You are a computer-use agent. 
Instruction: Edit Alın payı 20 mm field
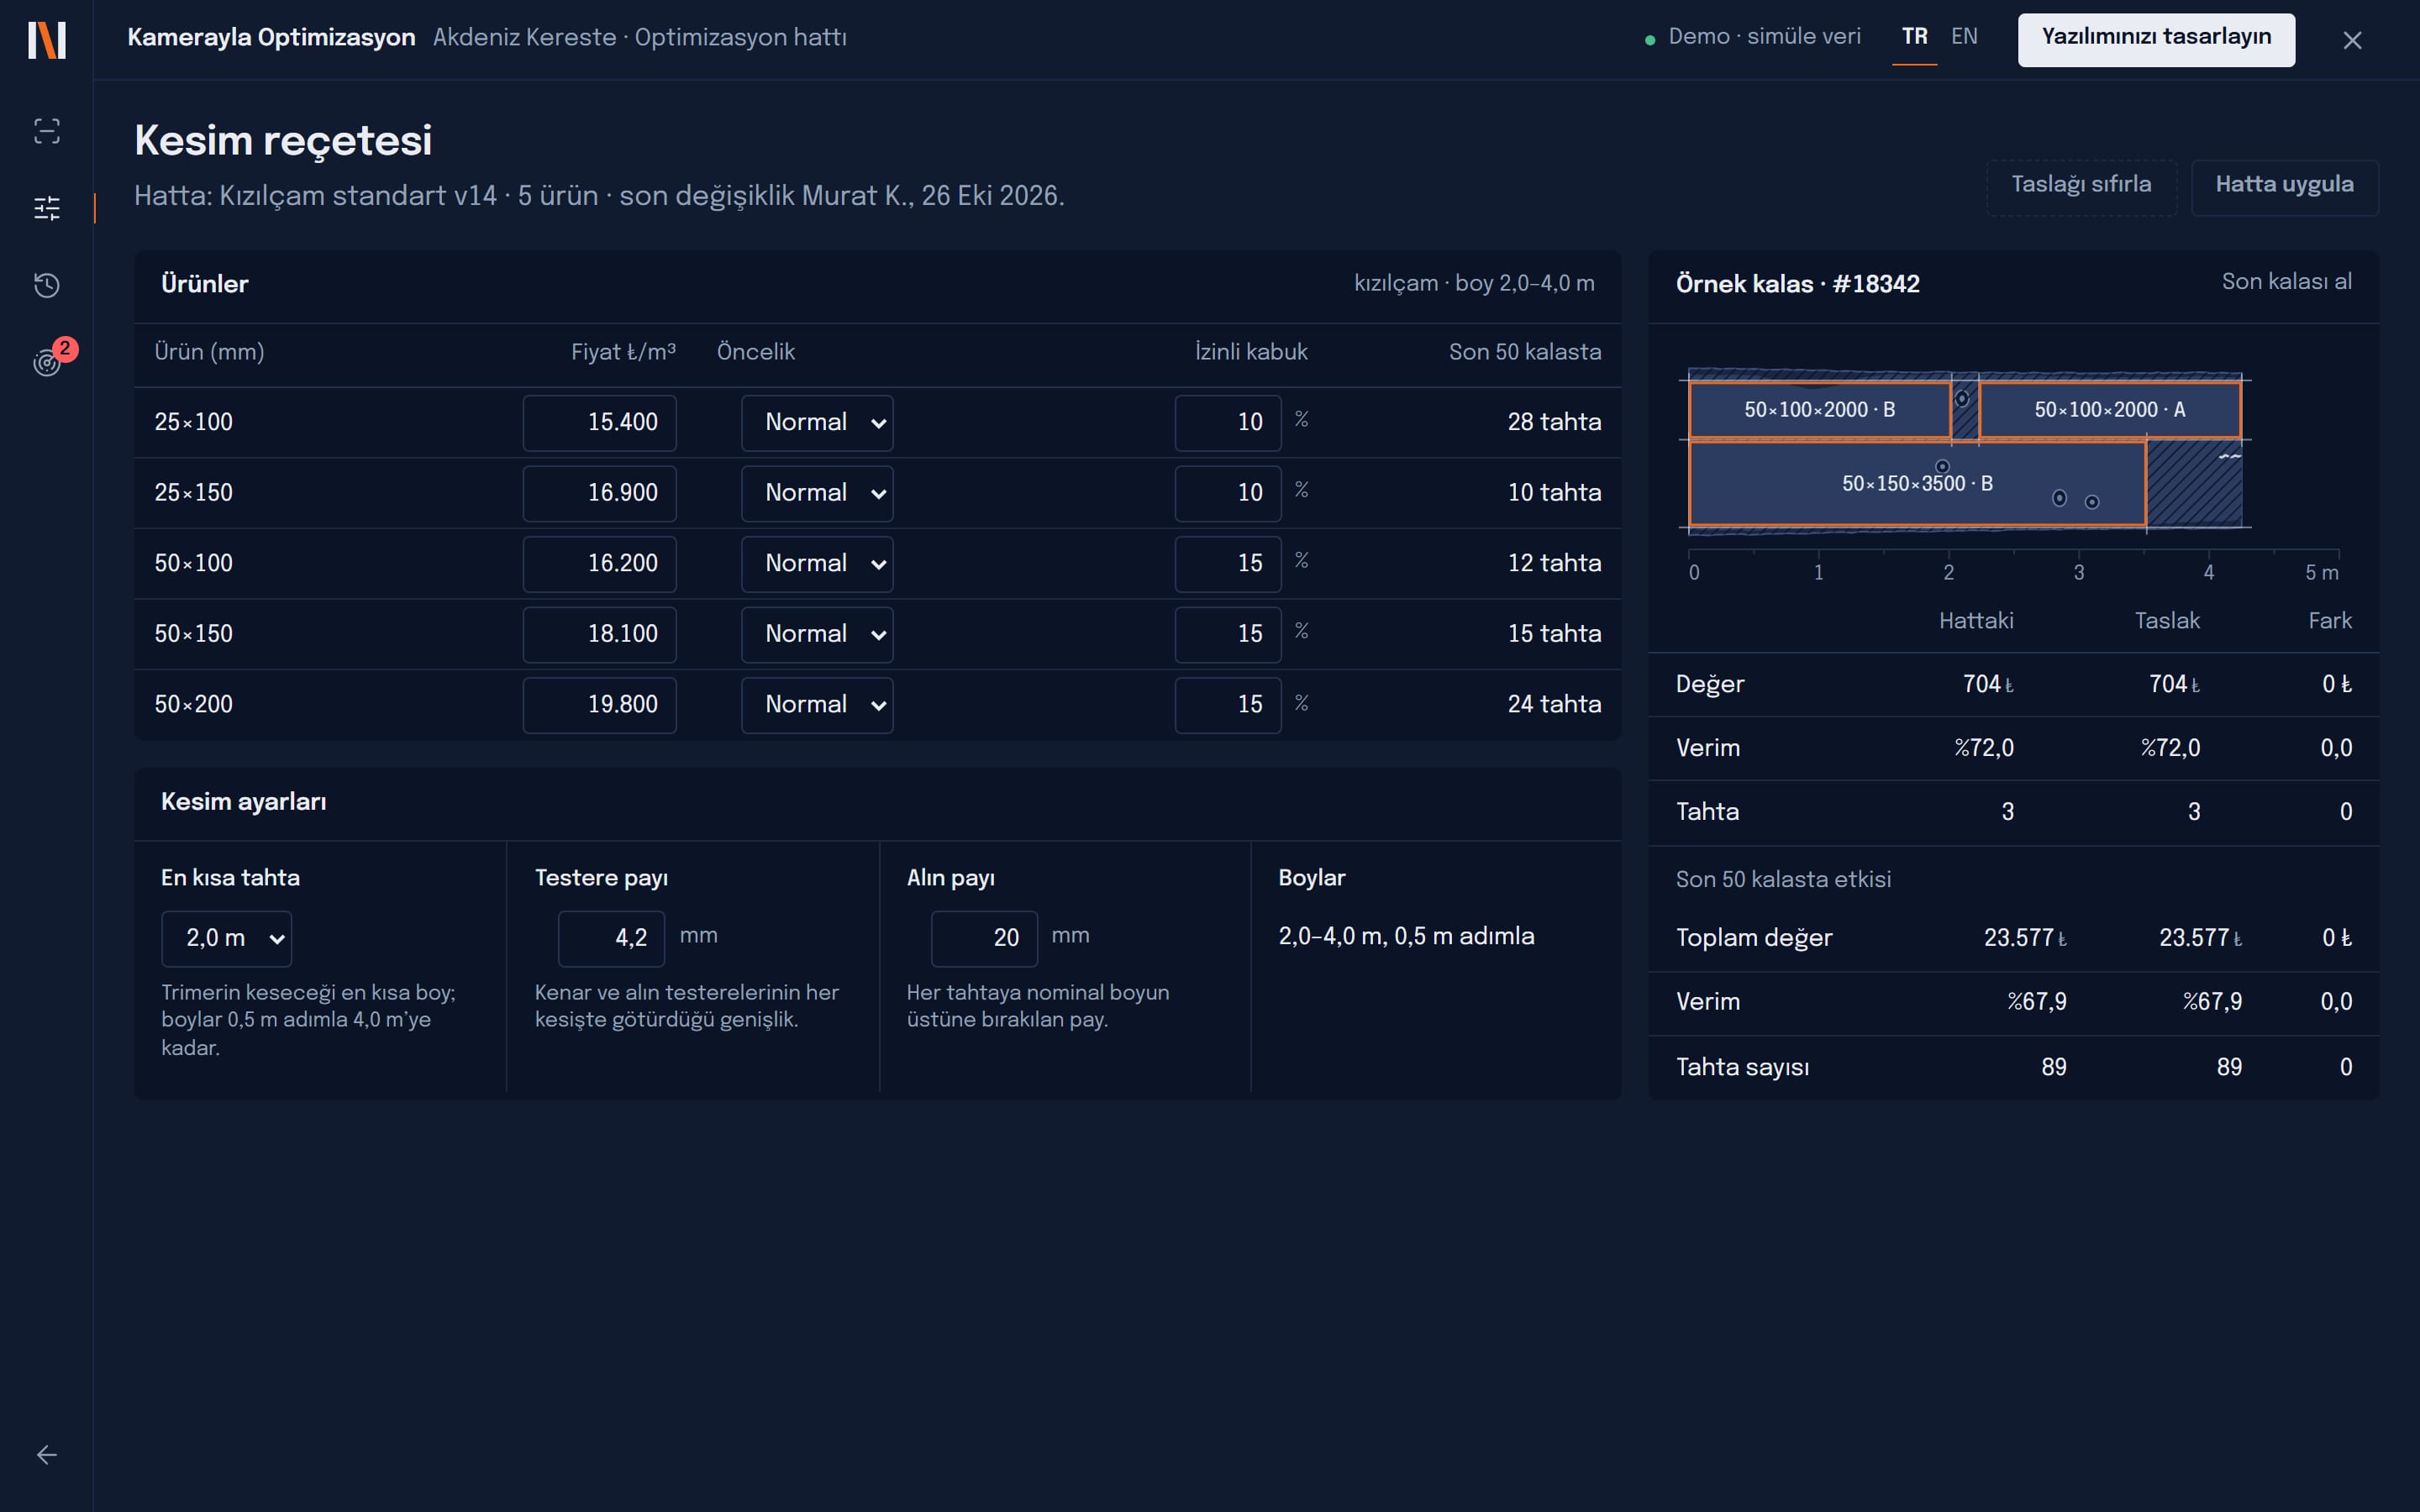tap(984, 938)
